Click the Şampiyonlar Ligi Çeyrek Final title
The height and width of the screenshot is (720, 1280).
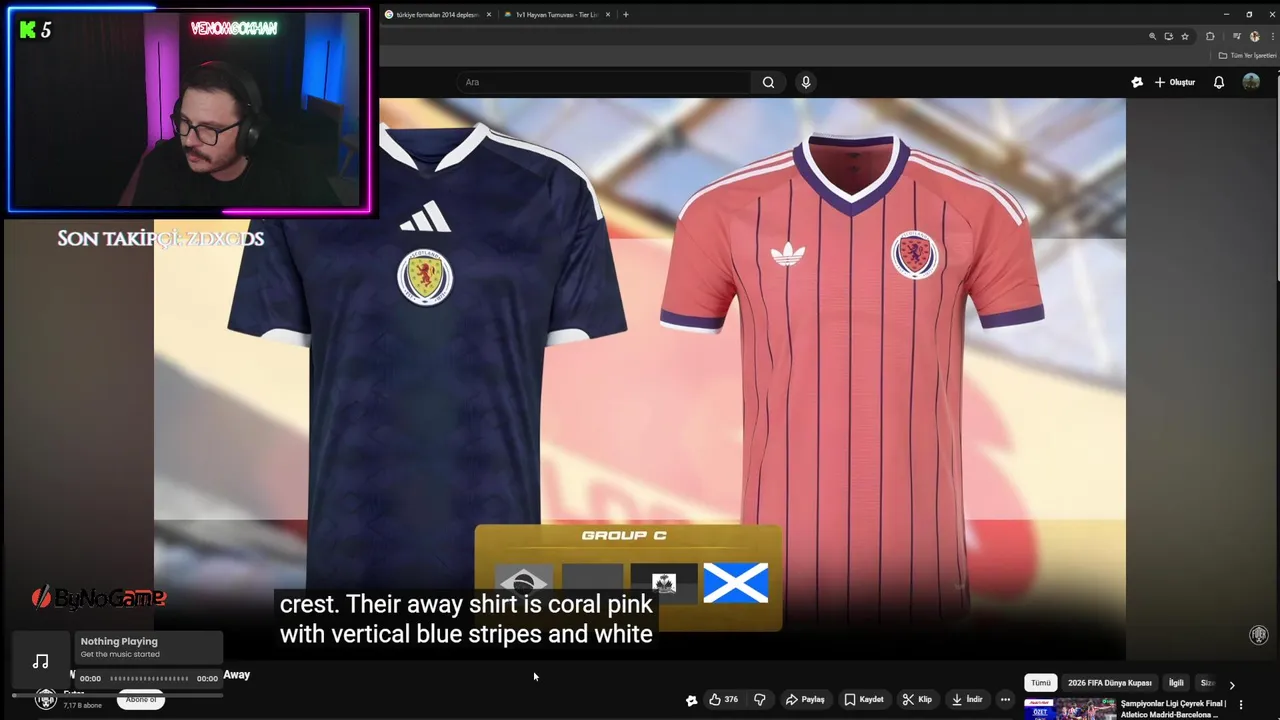pyautogui.click(x=1173, y=709)
